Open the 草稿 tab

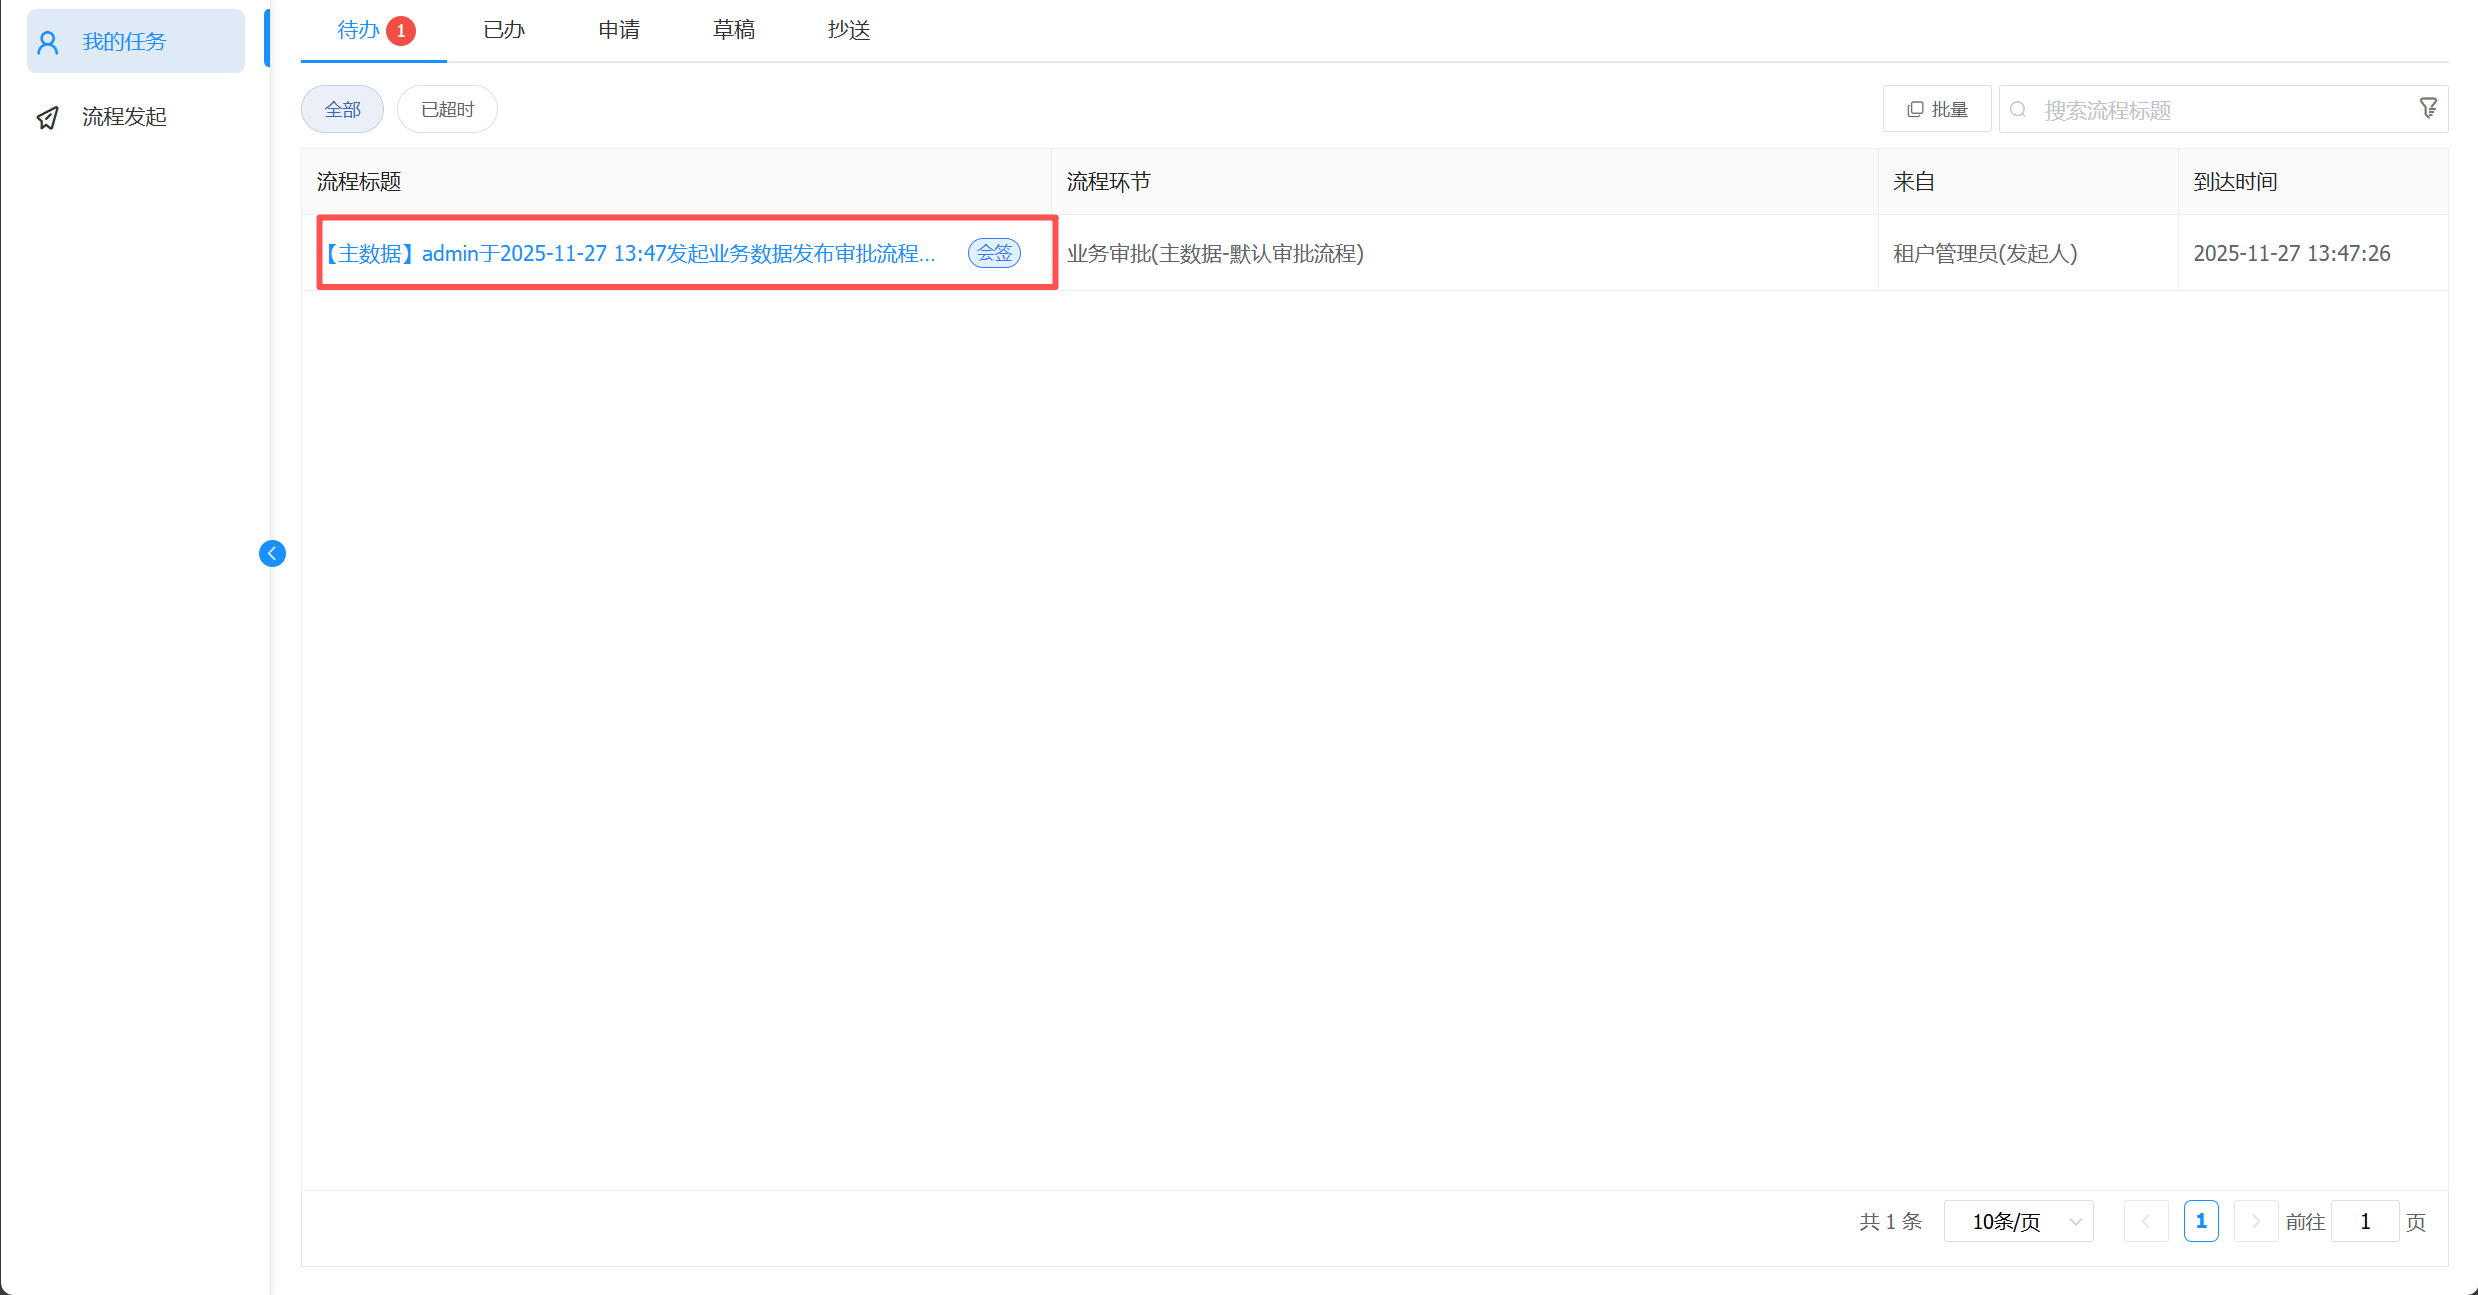tap(733, 30)
